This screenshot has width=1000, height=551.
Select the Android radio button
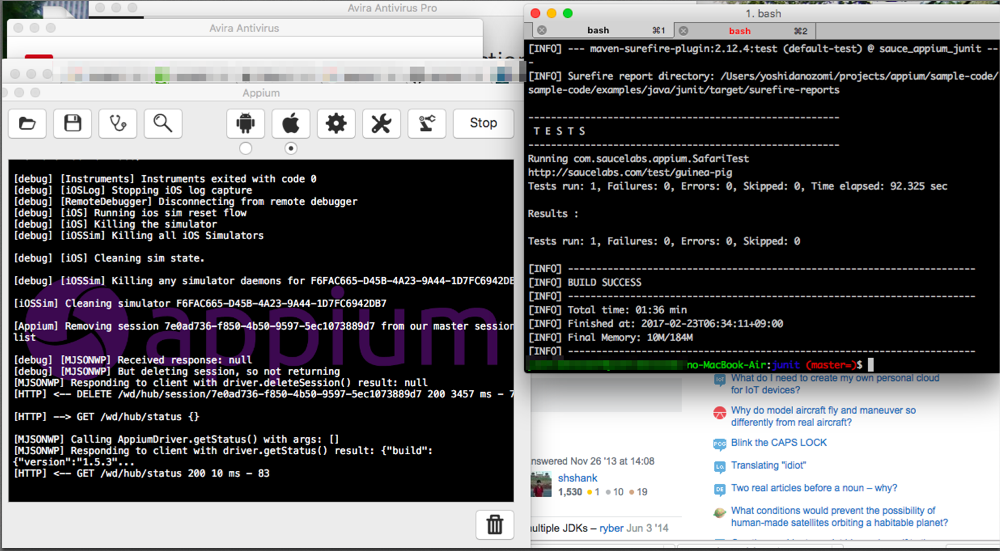pyautogui.click(x=246, y=148)
